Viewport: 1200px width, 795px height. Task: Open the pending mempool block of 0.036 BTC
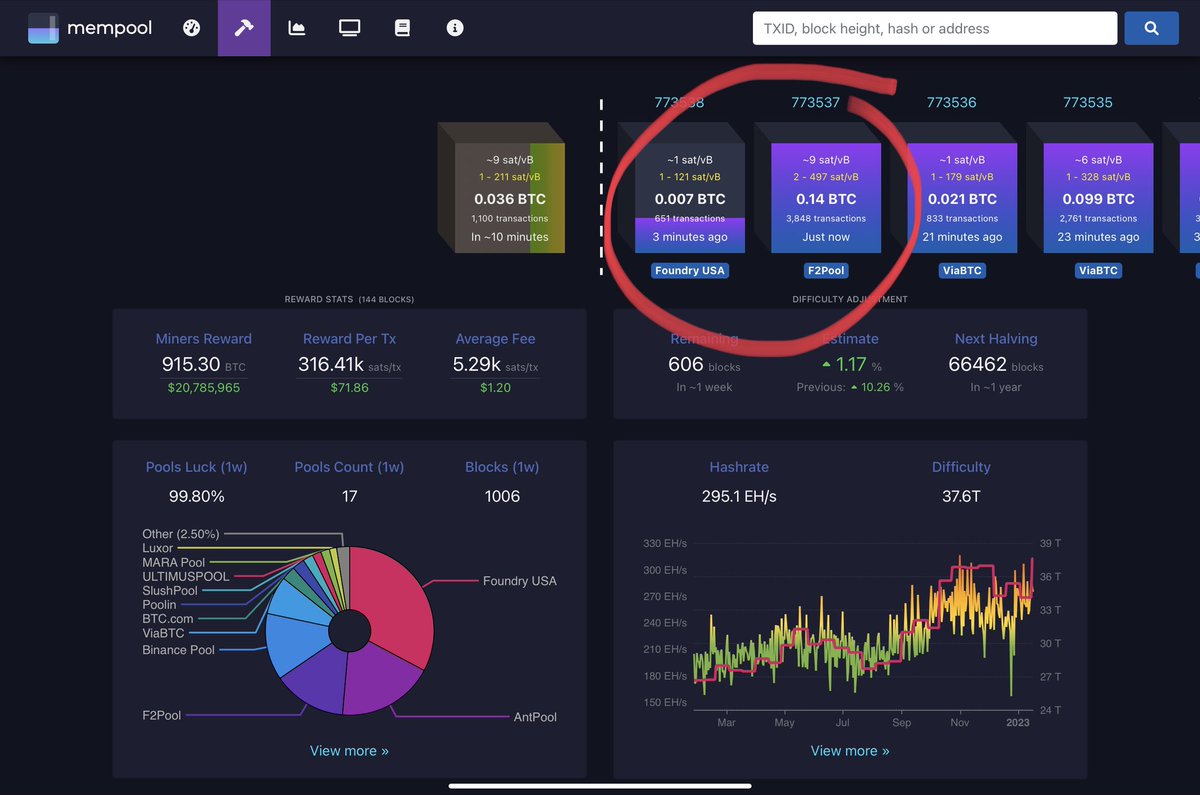tap(510, 198)
